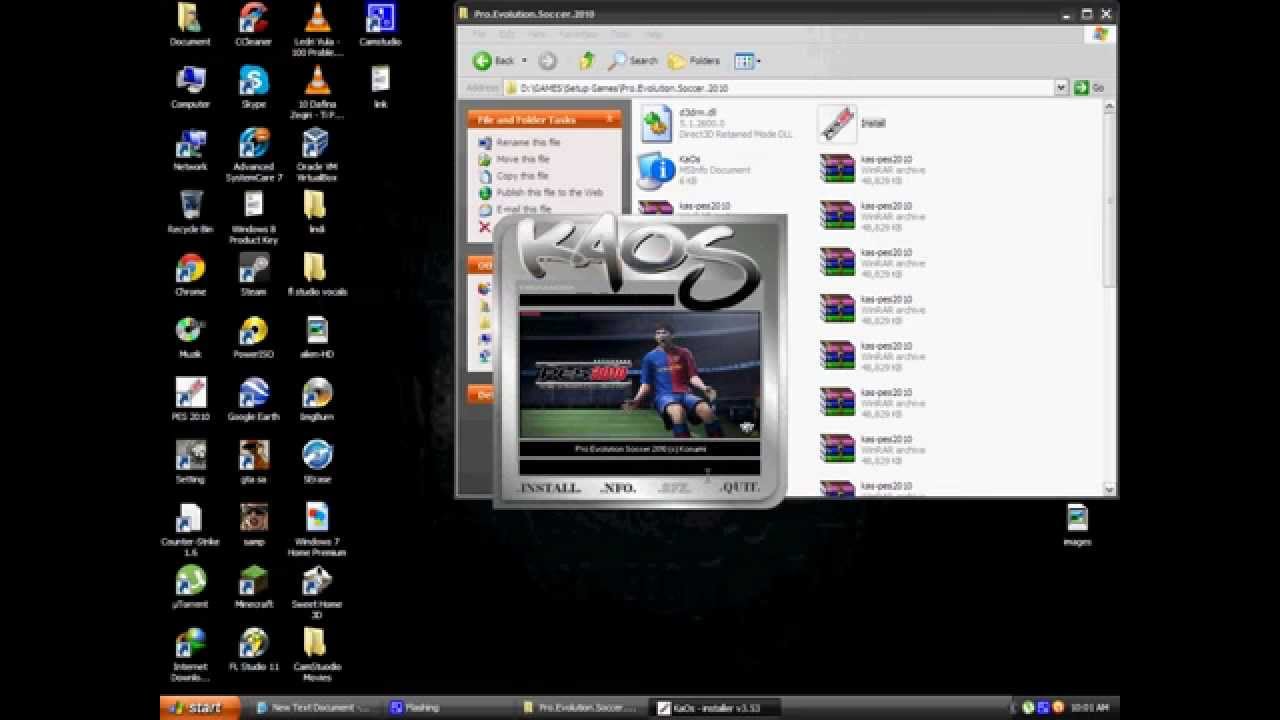This screenshot has width=1280, height=720.
Task: Click Rename this file link
Action: pyautogui.click(x=528, y=143)
